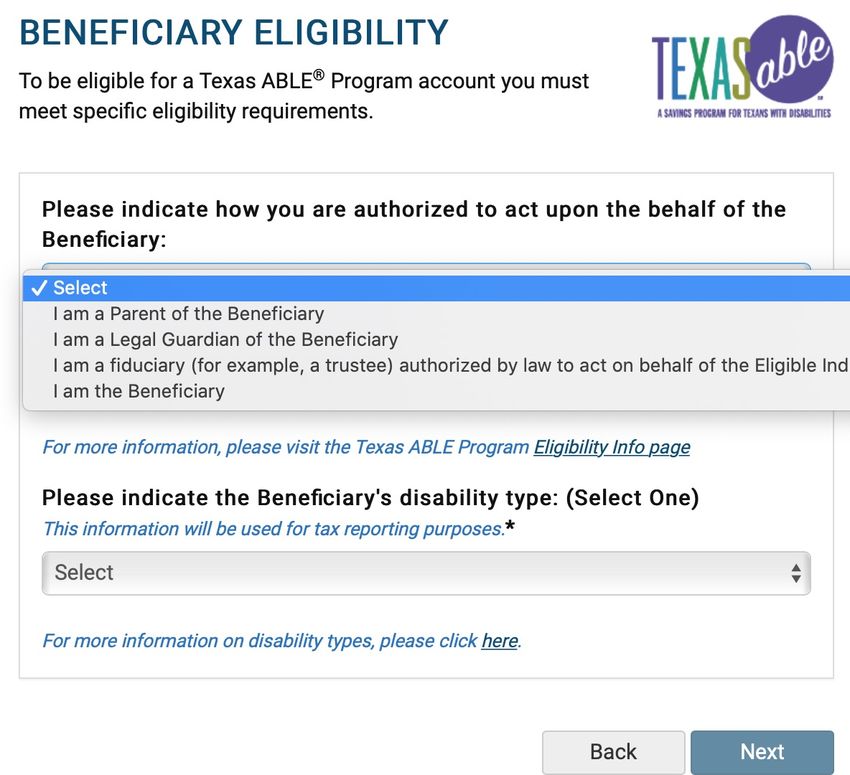This screenshot has height=775, width=850.
Task: Choose the fiduciary trustee option
Action: (436, 366)
